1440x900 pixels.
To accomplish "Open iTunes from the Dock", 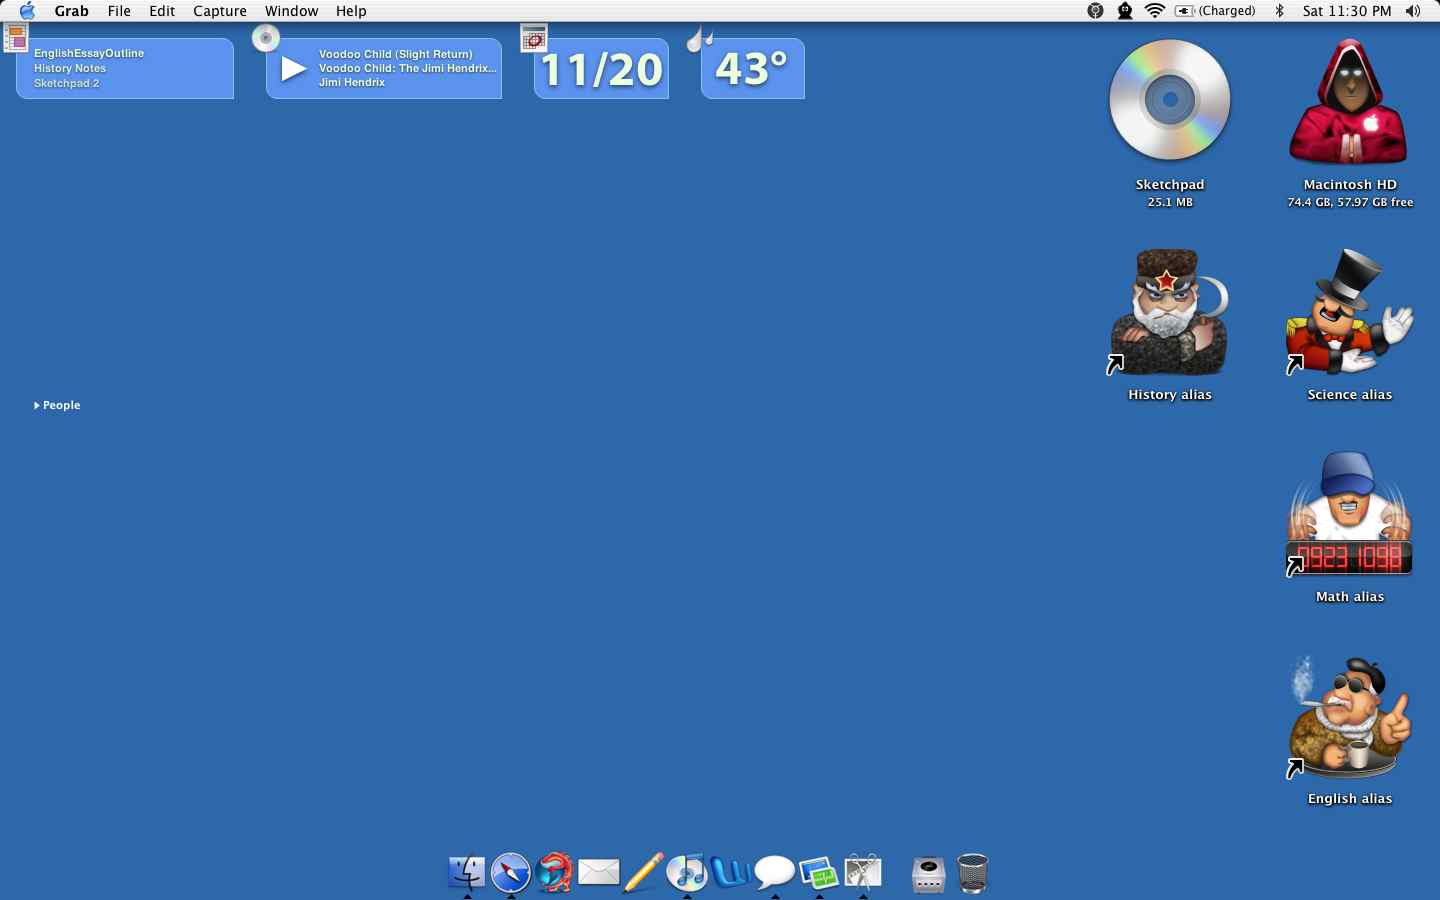I will point(687,872).
